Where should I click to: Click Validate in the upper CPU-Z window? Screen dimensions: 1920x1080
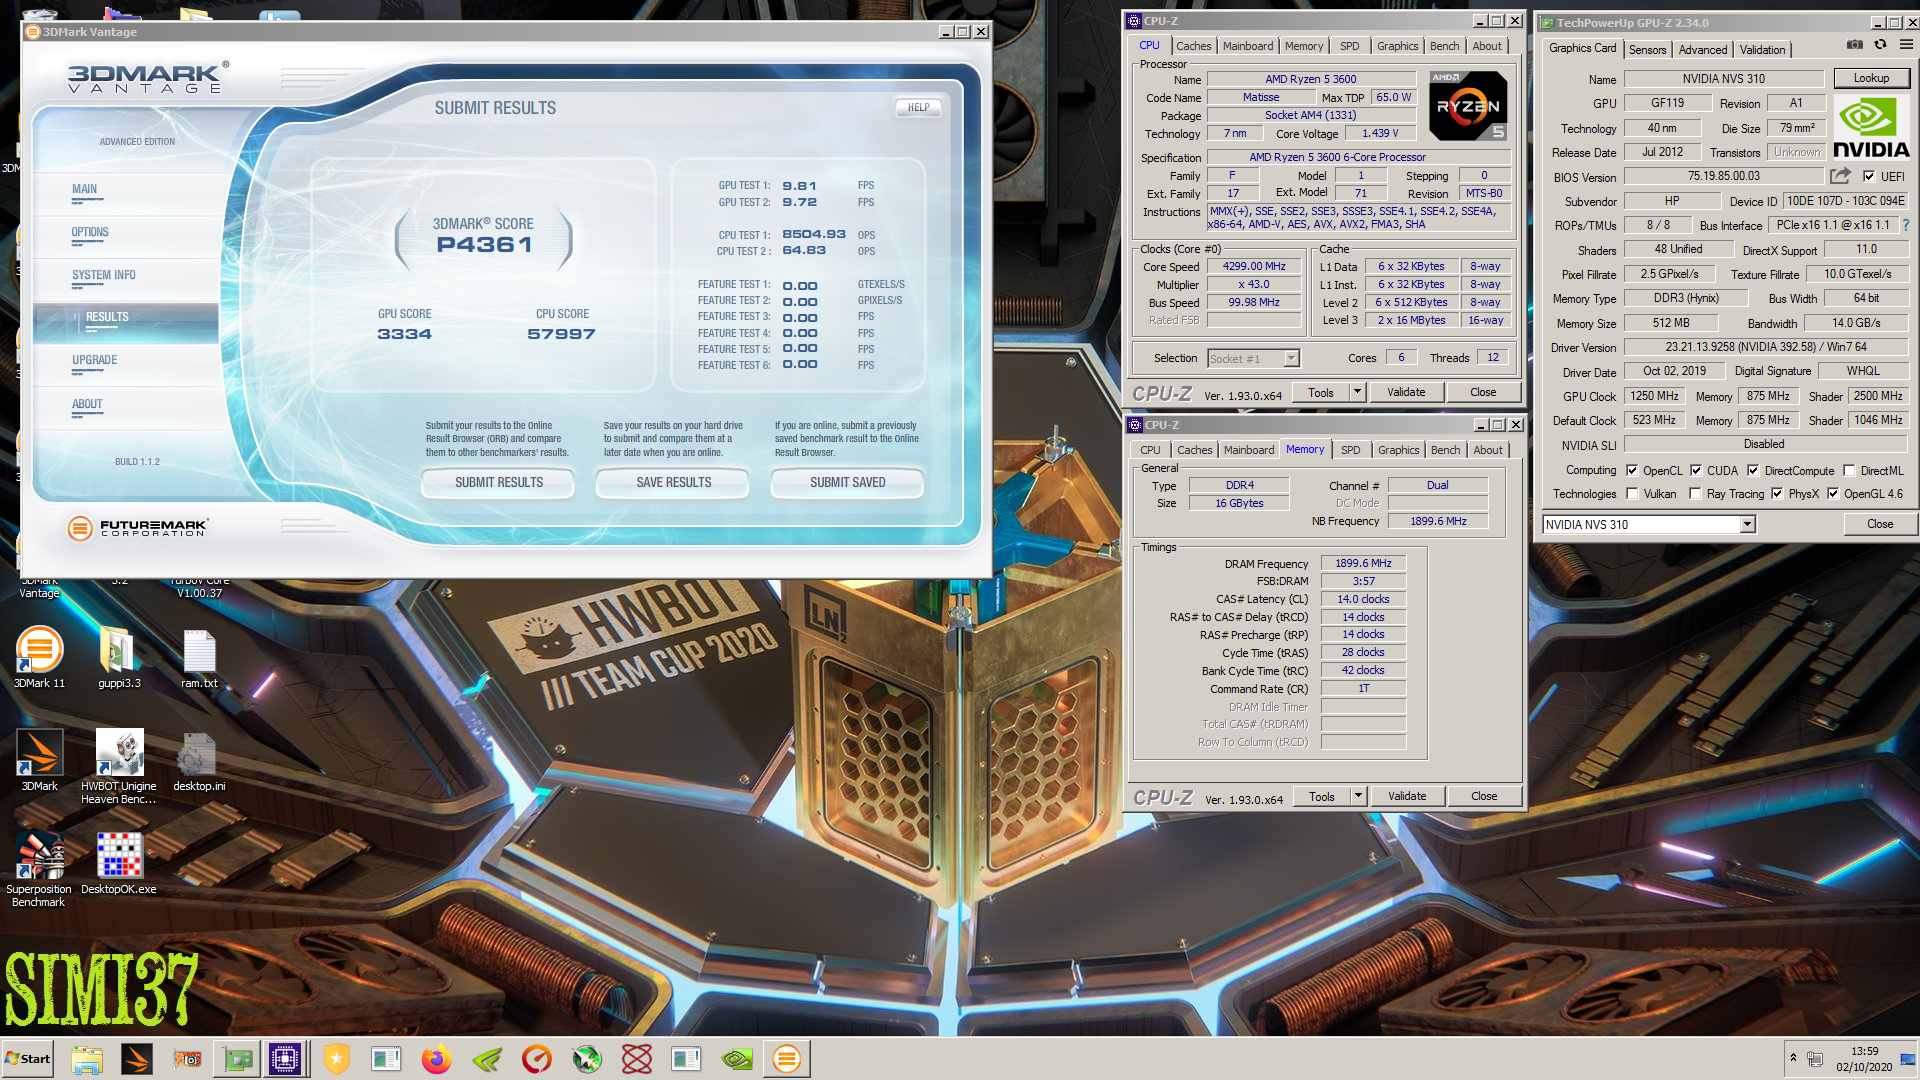1406,392
